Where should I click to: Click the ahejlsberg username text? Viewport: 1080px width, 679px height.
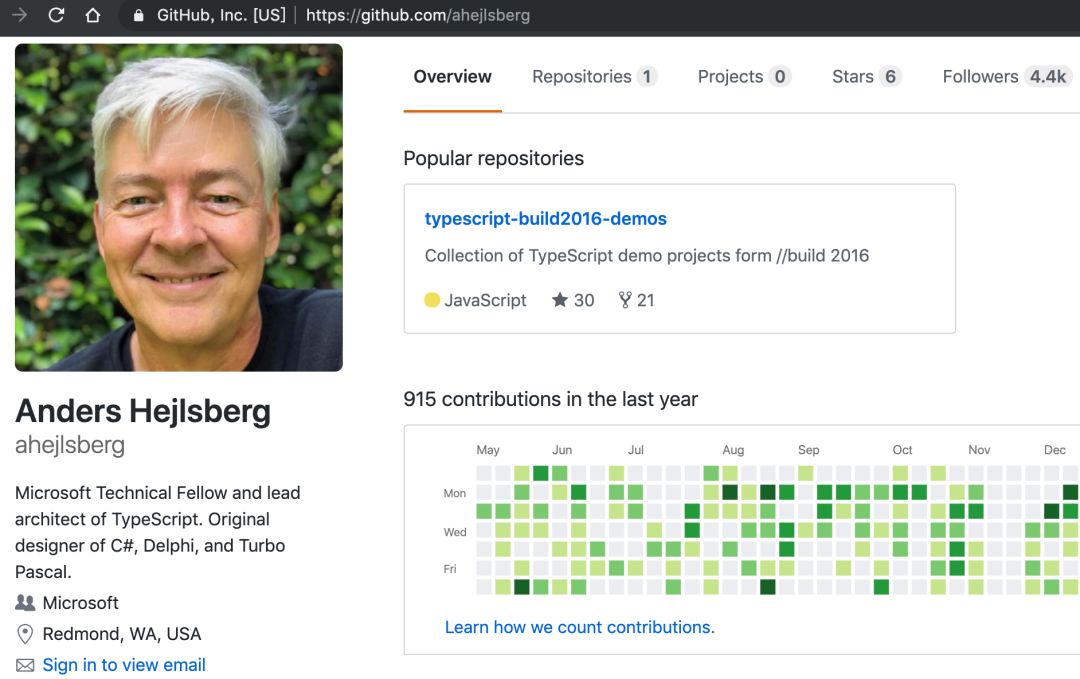coord(70,445)
